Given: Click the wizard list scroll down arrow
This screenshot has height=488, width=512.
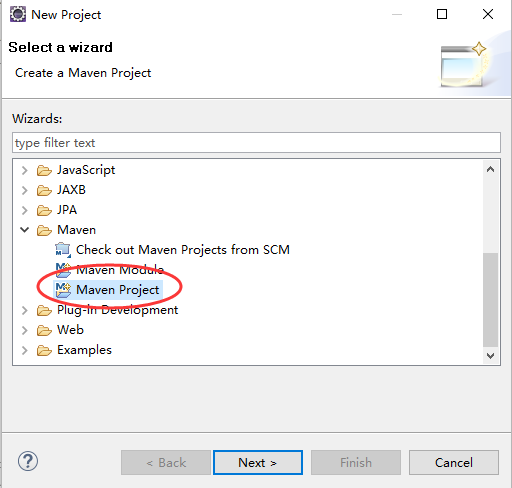Looking at the screenshot, I should [x=490, y=356].
